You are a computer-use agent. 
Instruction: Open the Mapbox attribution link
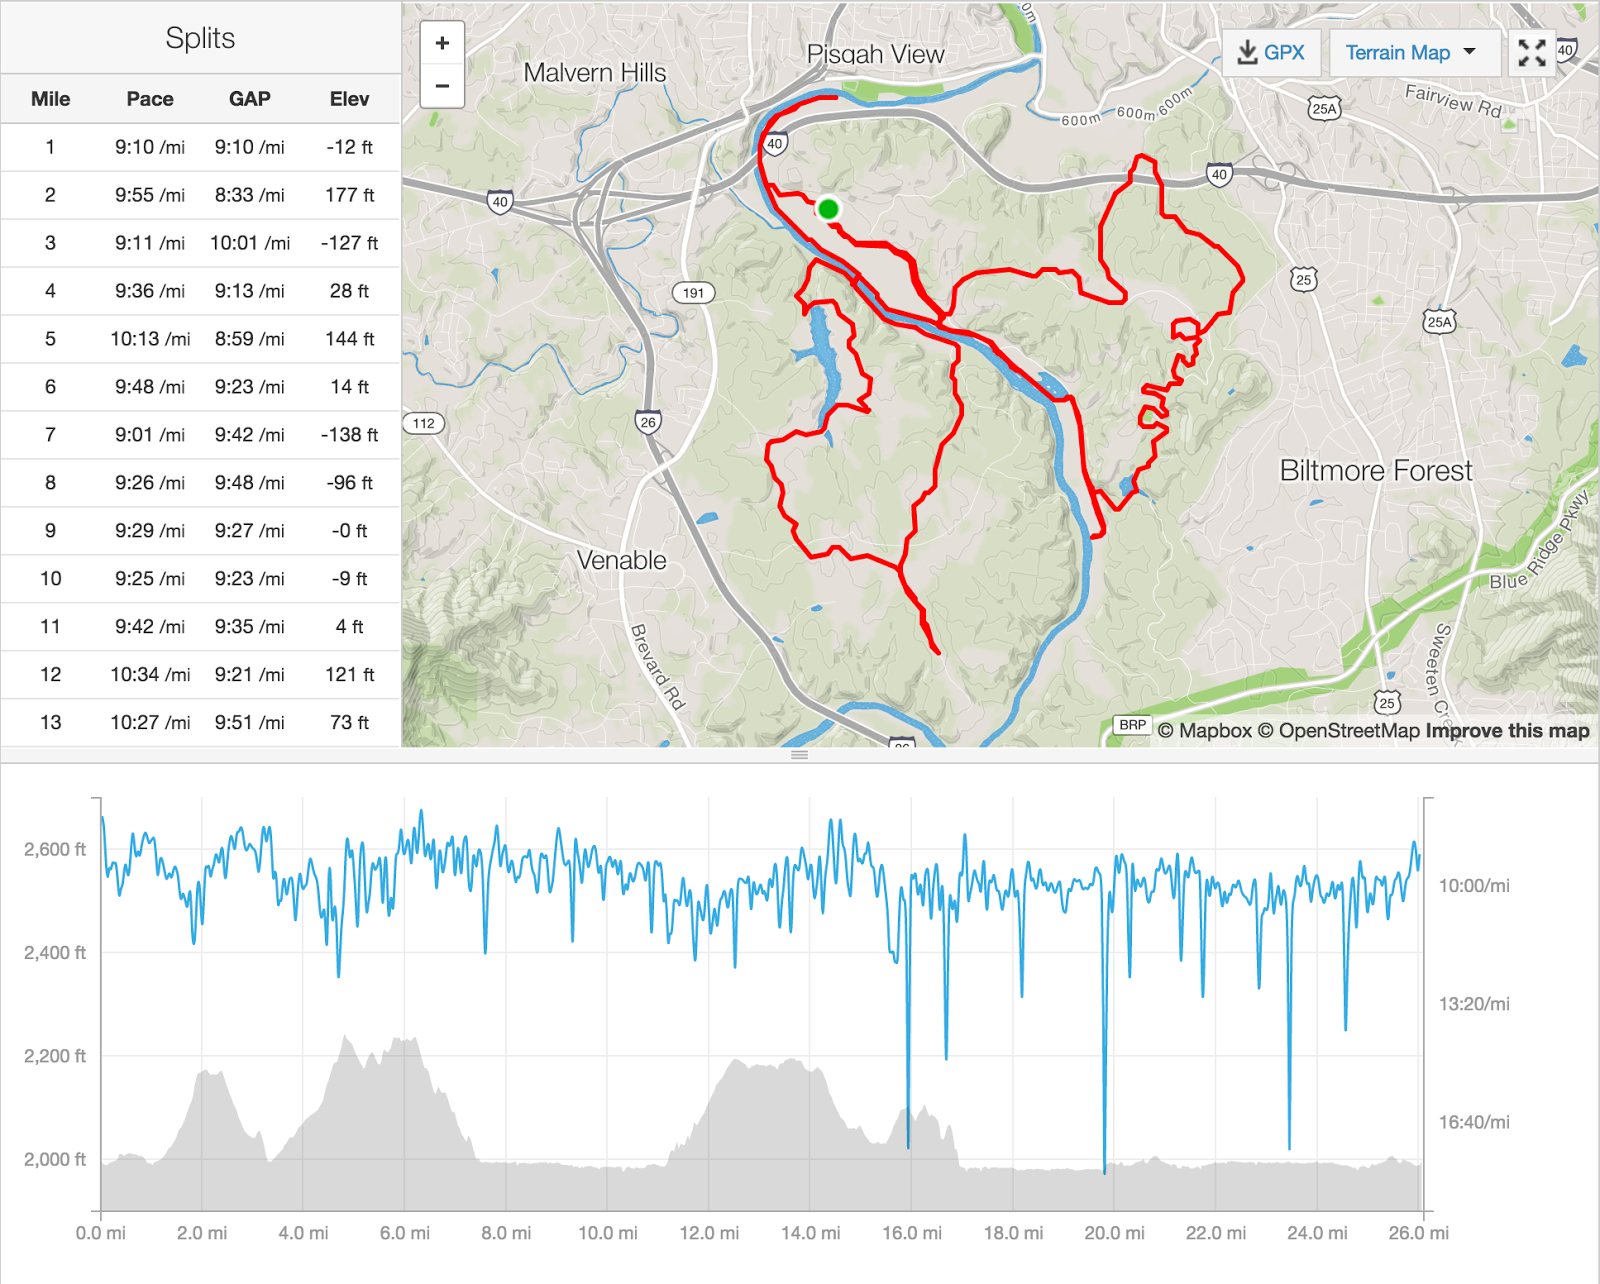1205,731
